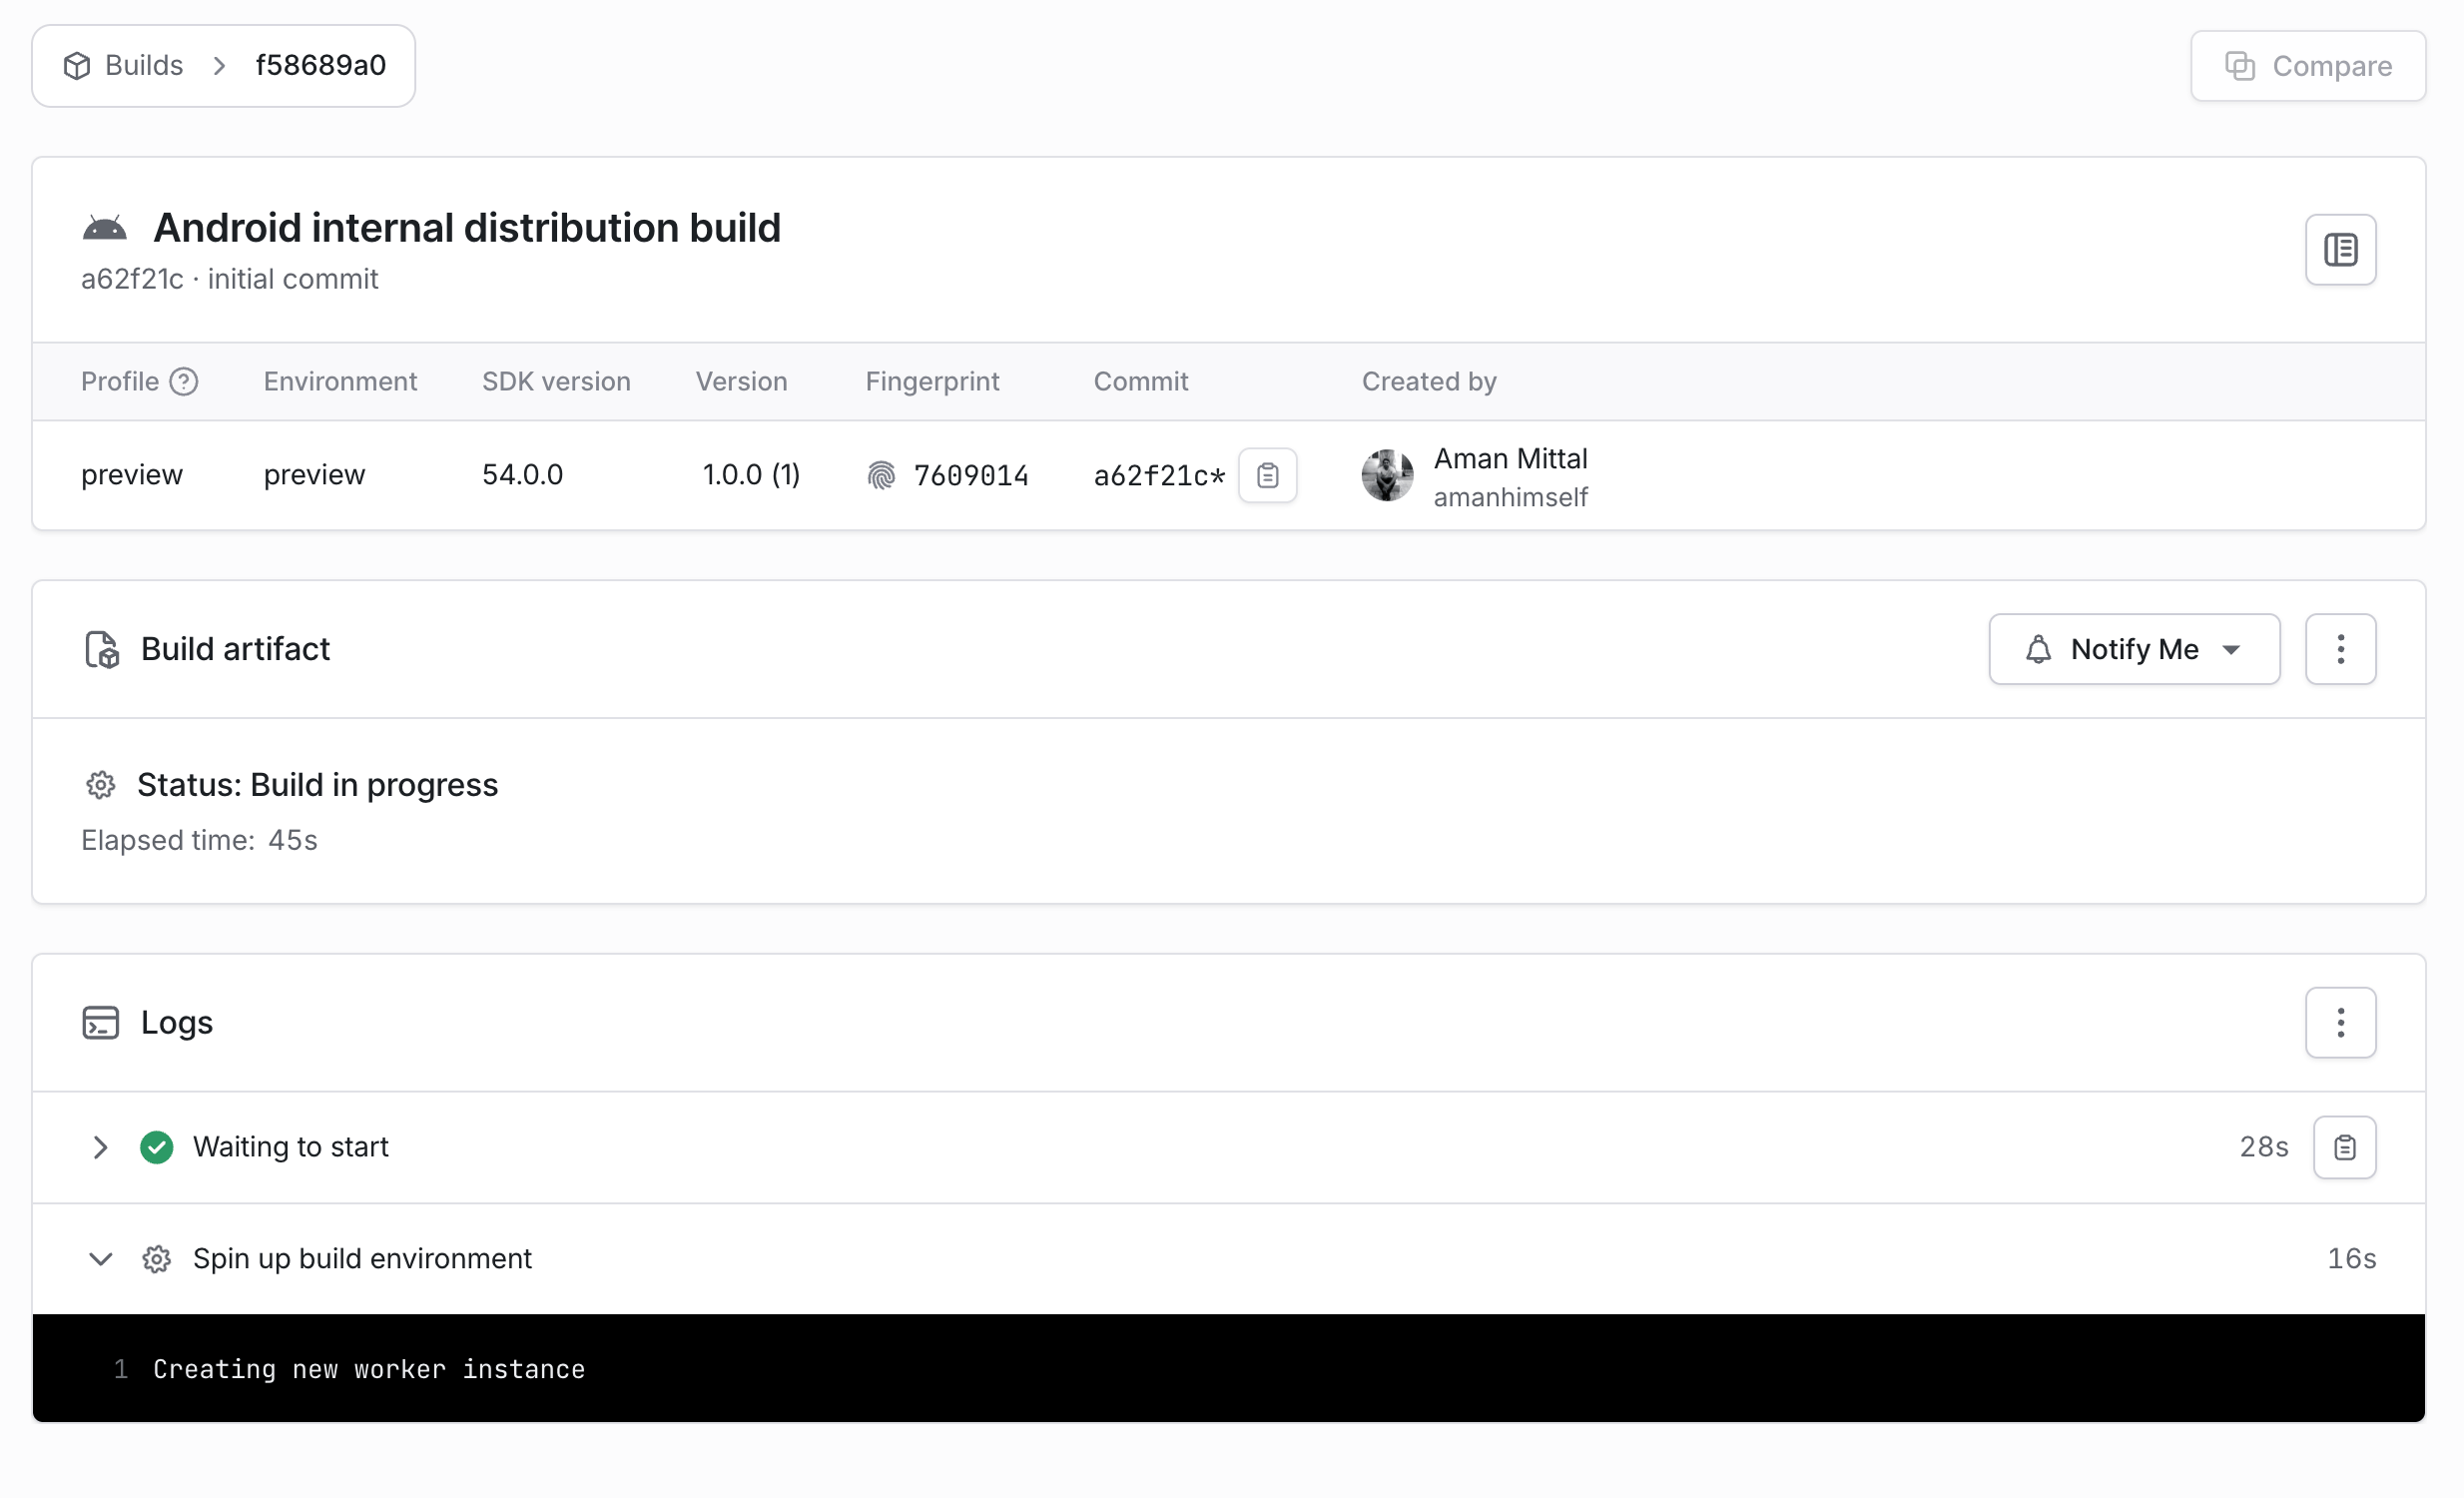This screenshot has height=1498, width=2464.
Task: Click the Logs terminal icon
Action: pyautogui.click(x=100, y=1022)
